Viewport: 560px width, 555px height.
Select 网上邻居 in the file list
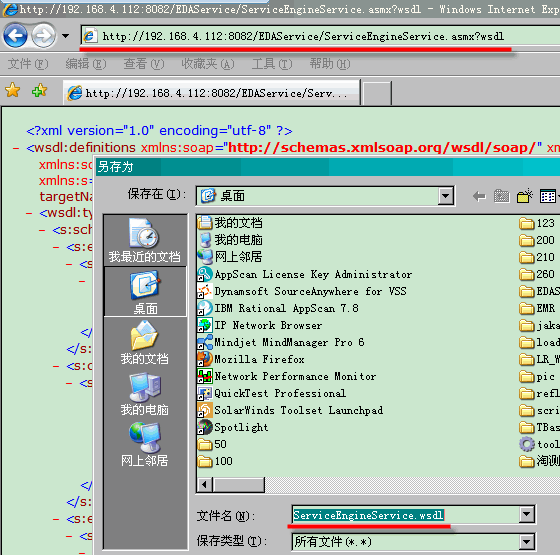pos(230,257)
